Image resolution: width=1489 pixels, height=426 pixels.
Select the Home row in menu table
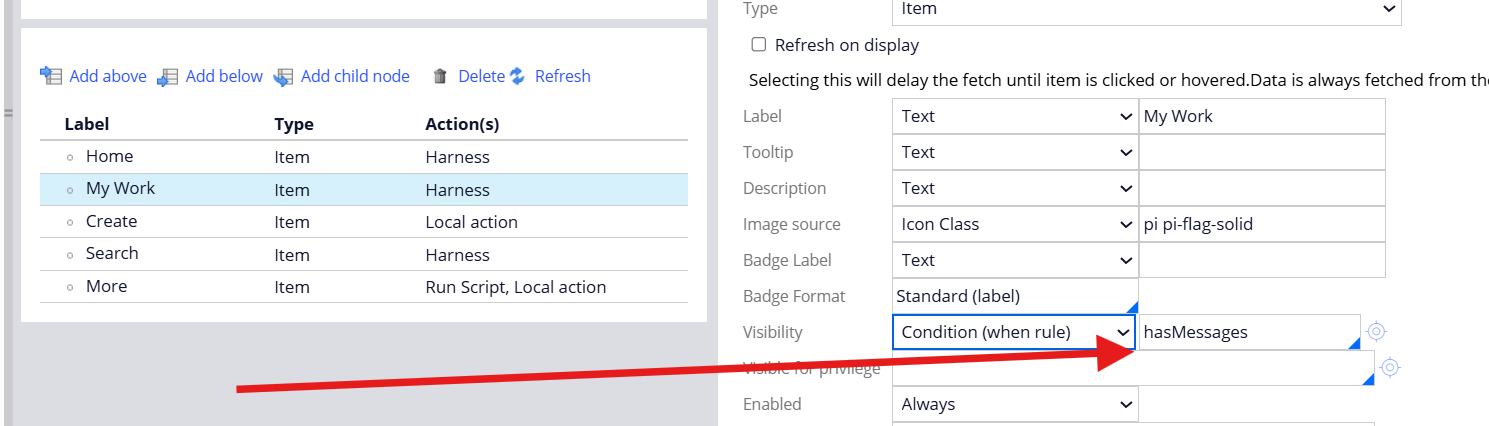point(364,157)
